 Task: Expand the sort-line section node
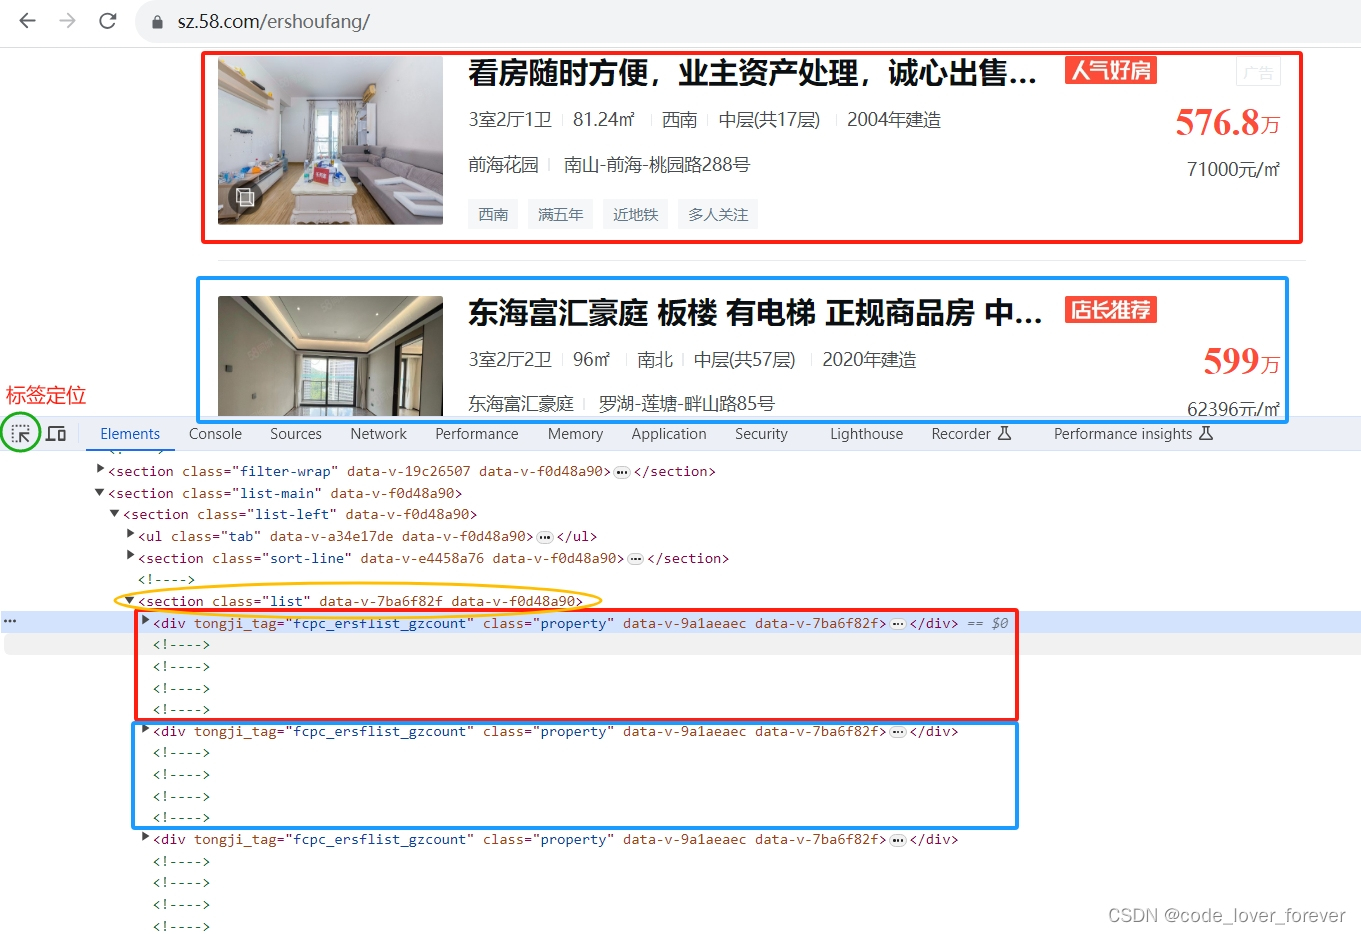[130, 556]
